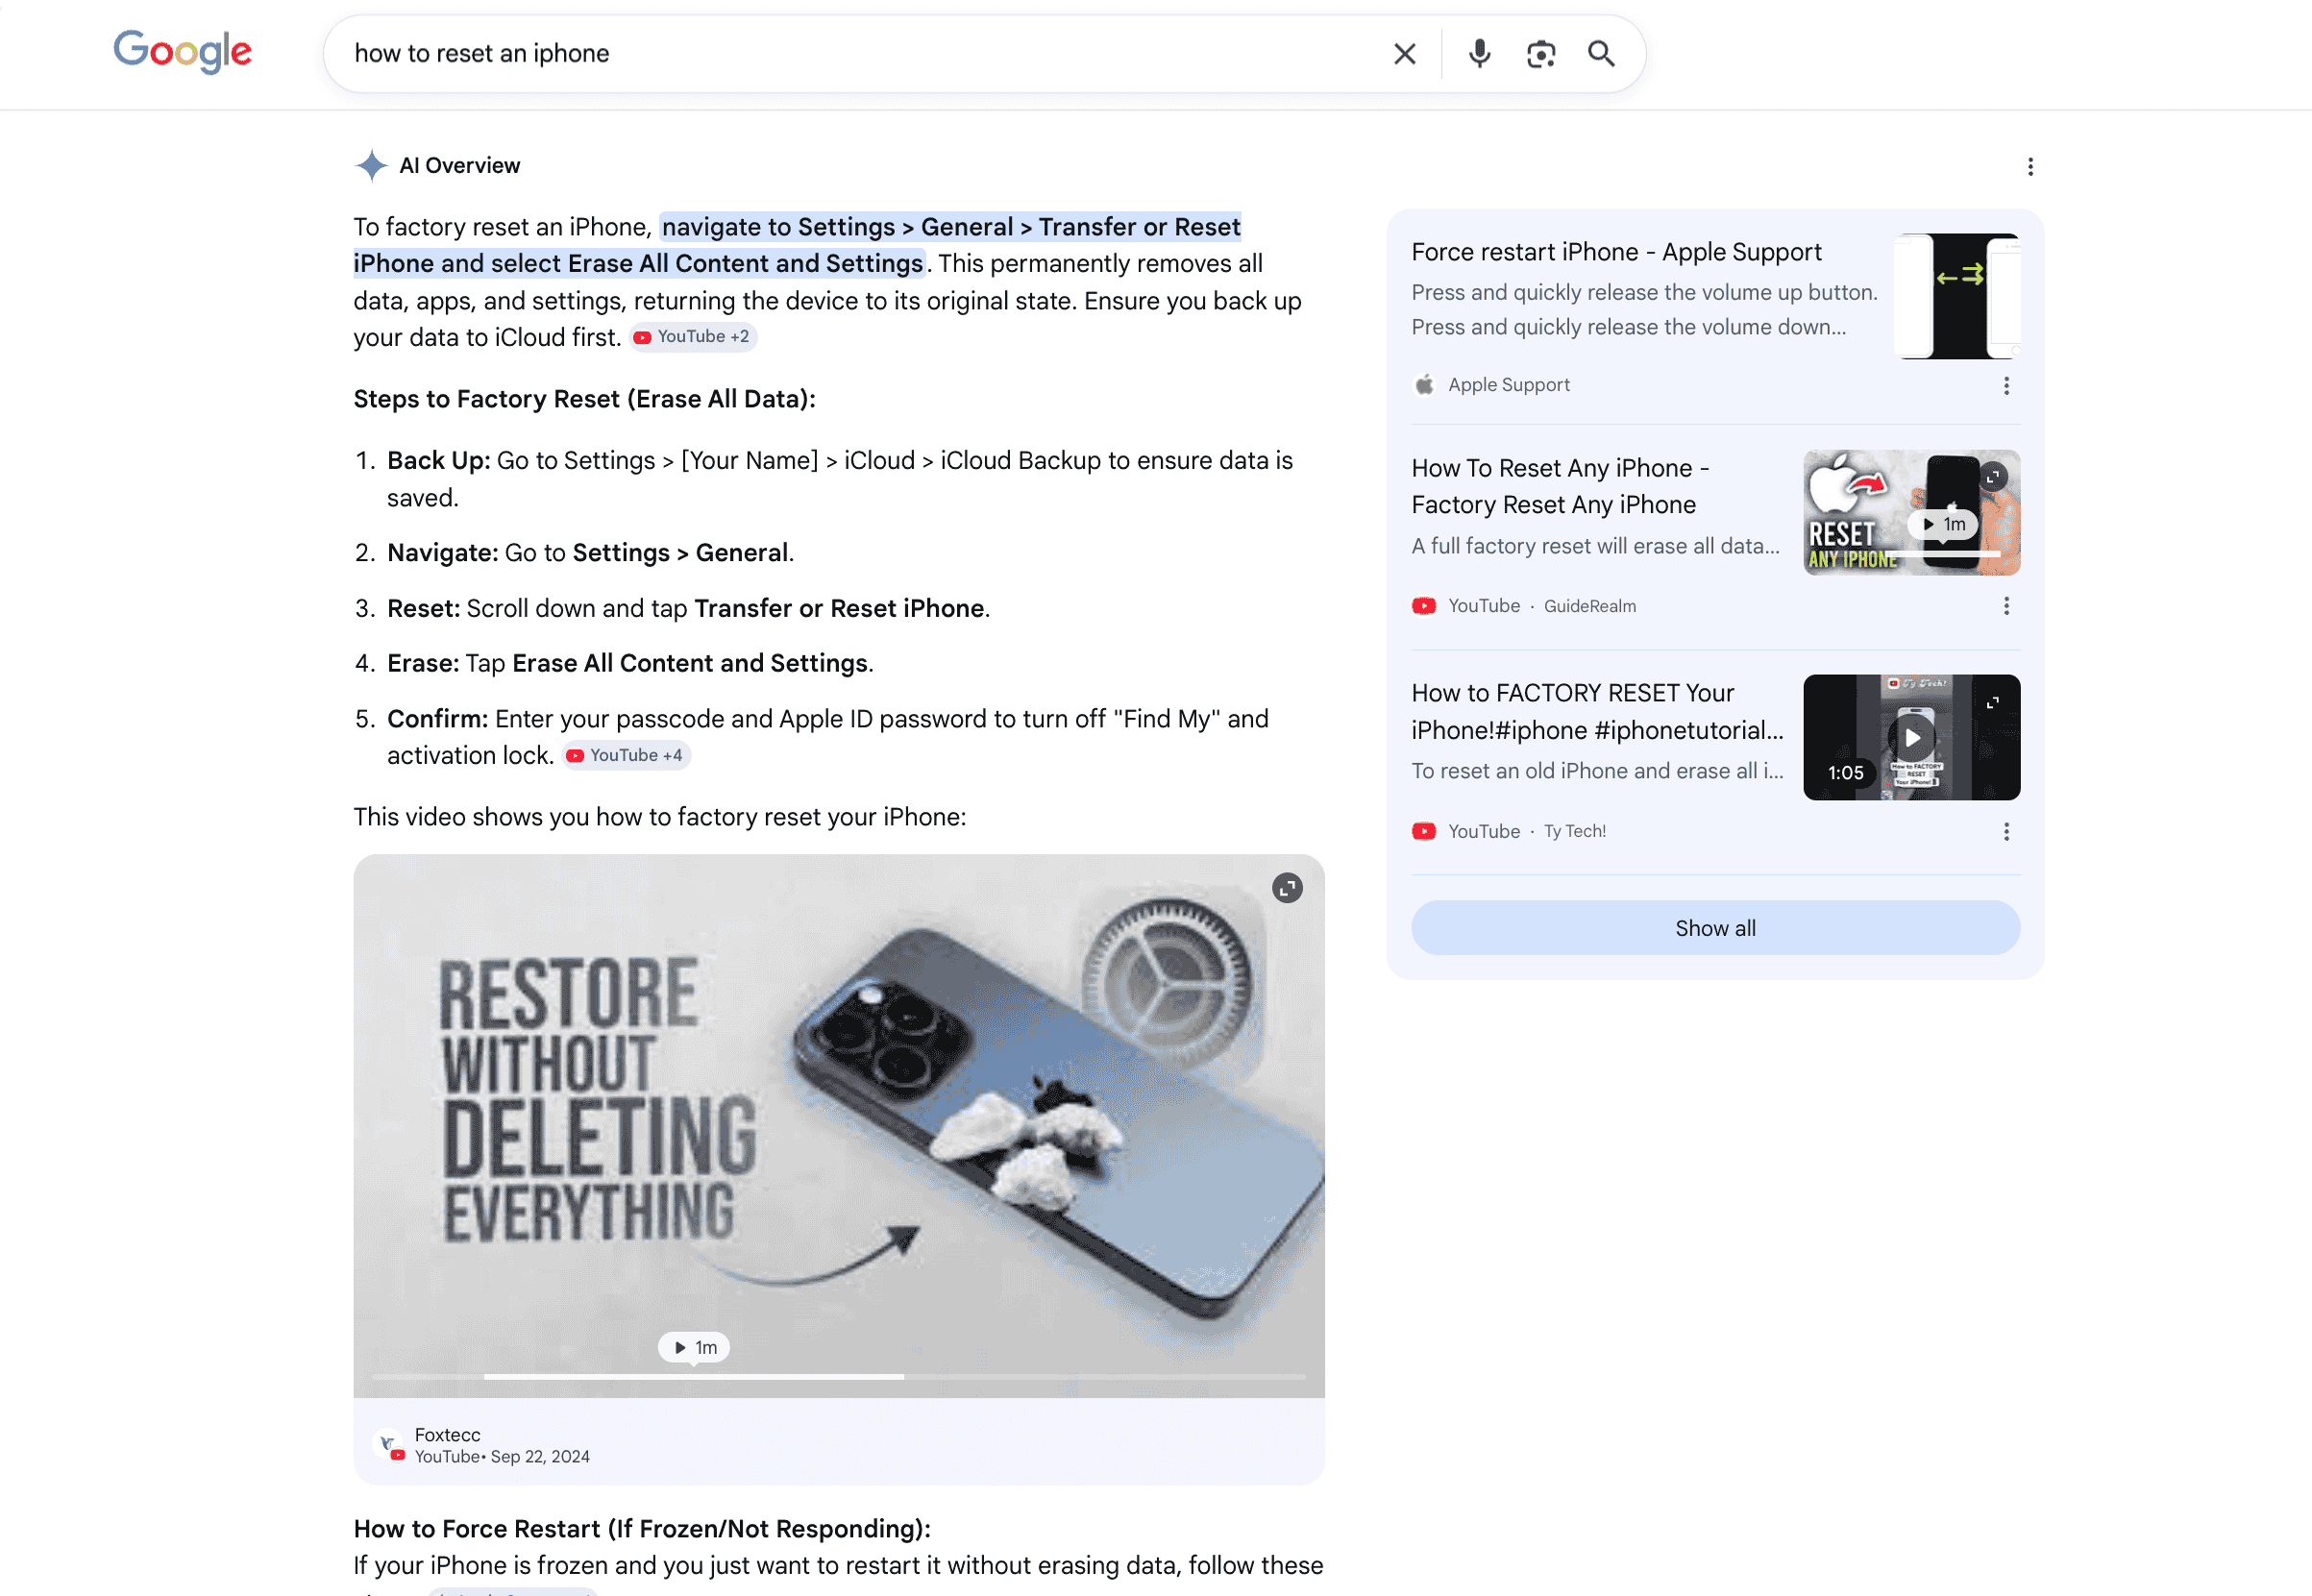Click the magnifying glass search button
This screenshot has height=1596, width=2312.
pos(1601,54)
